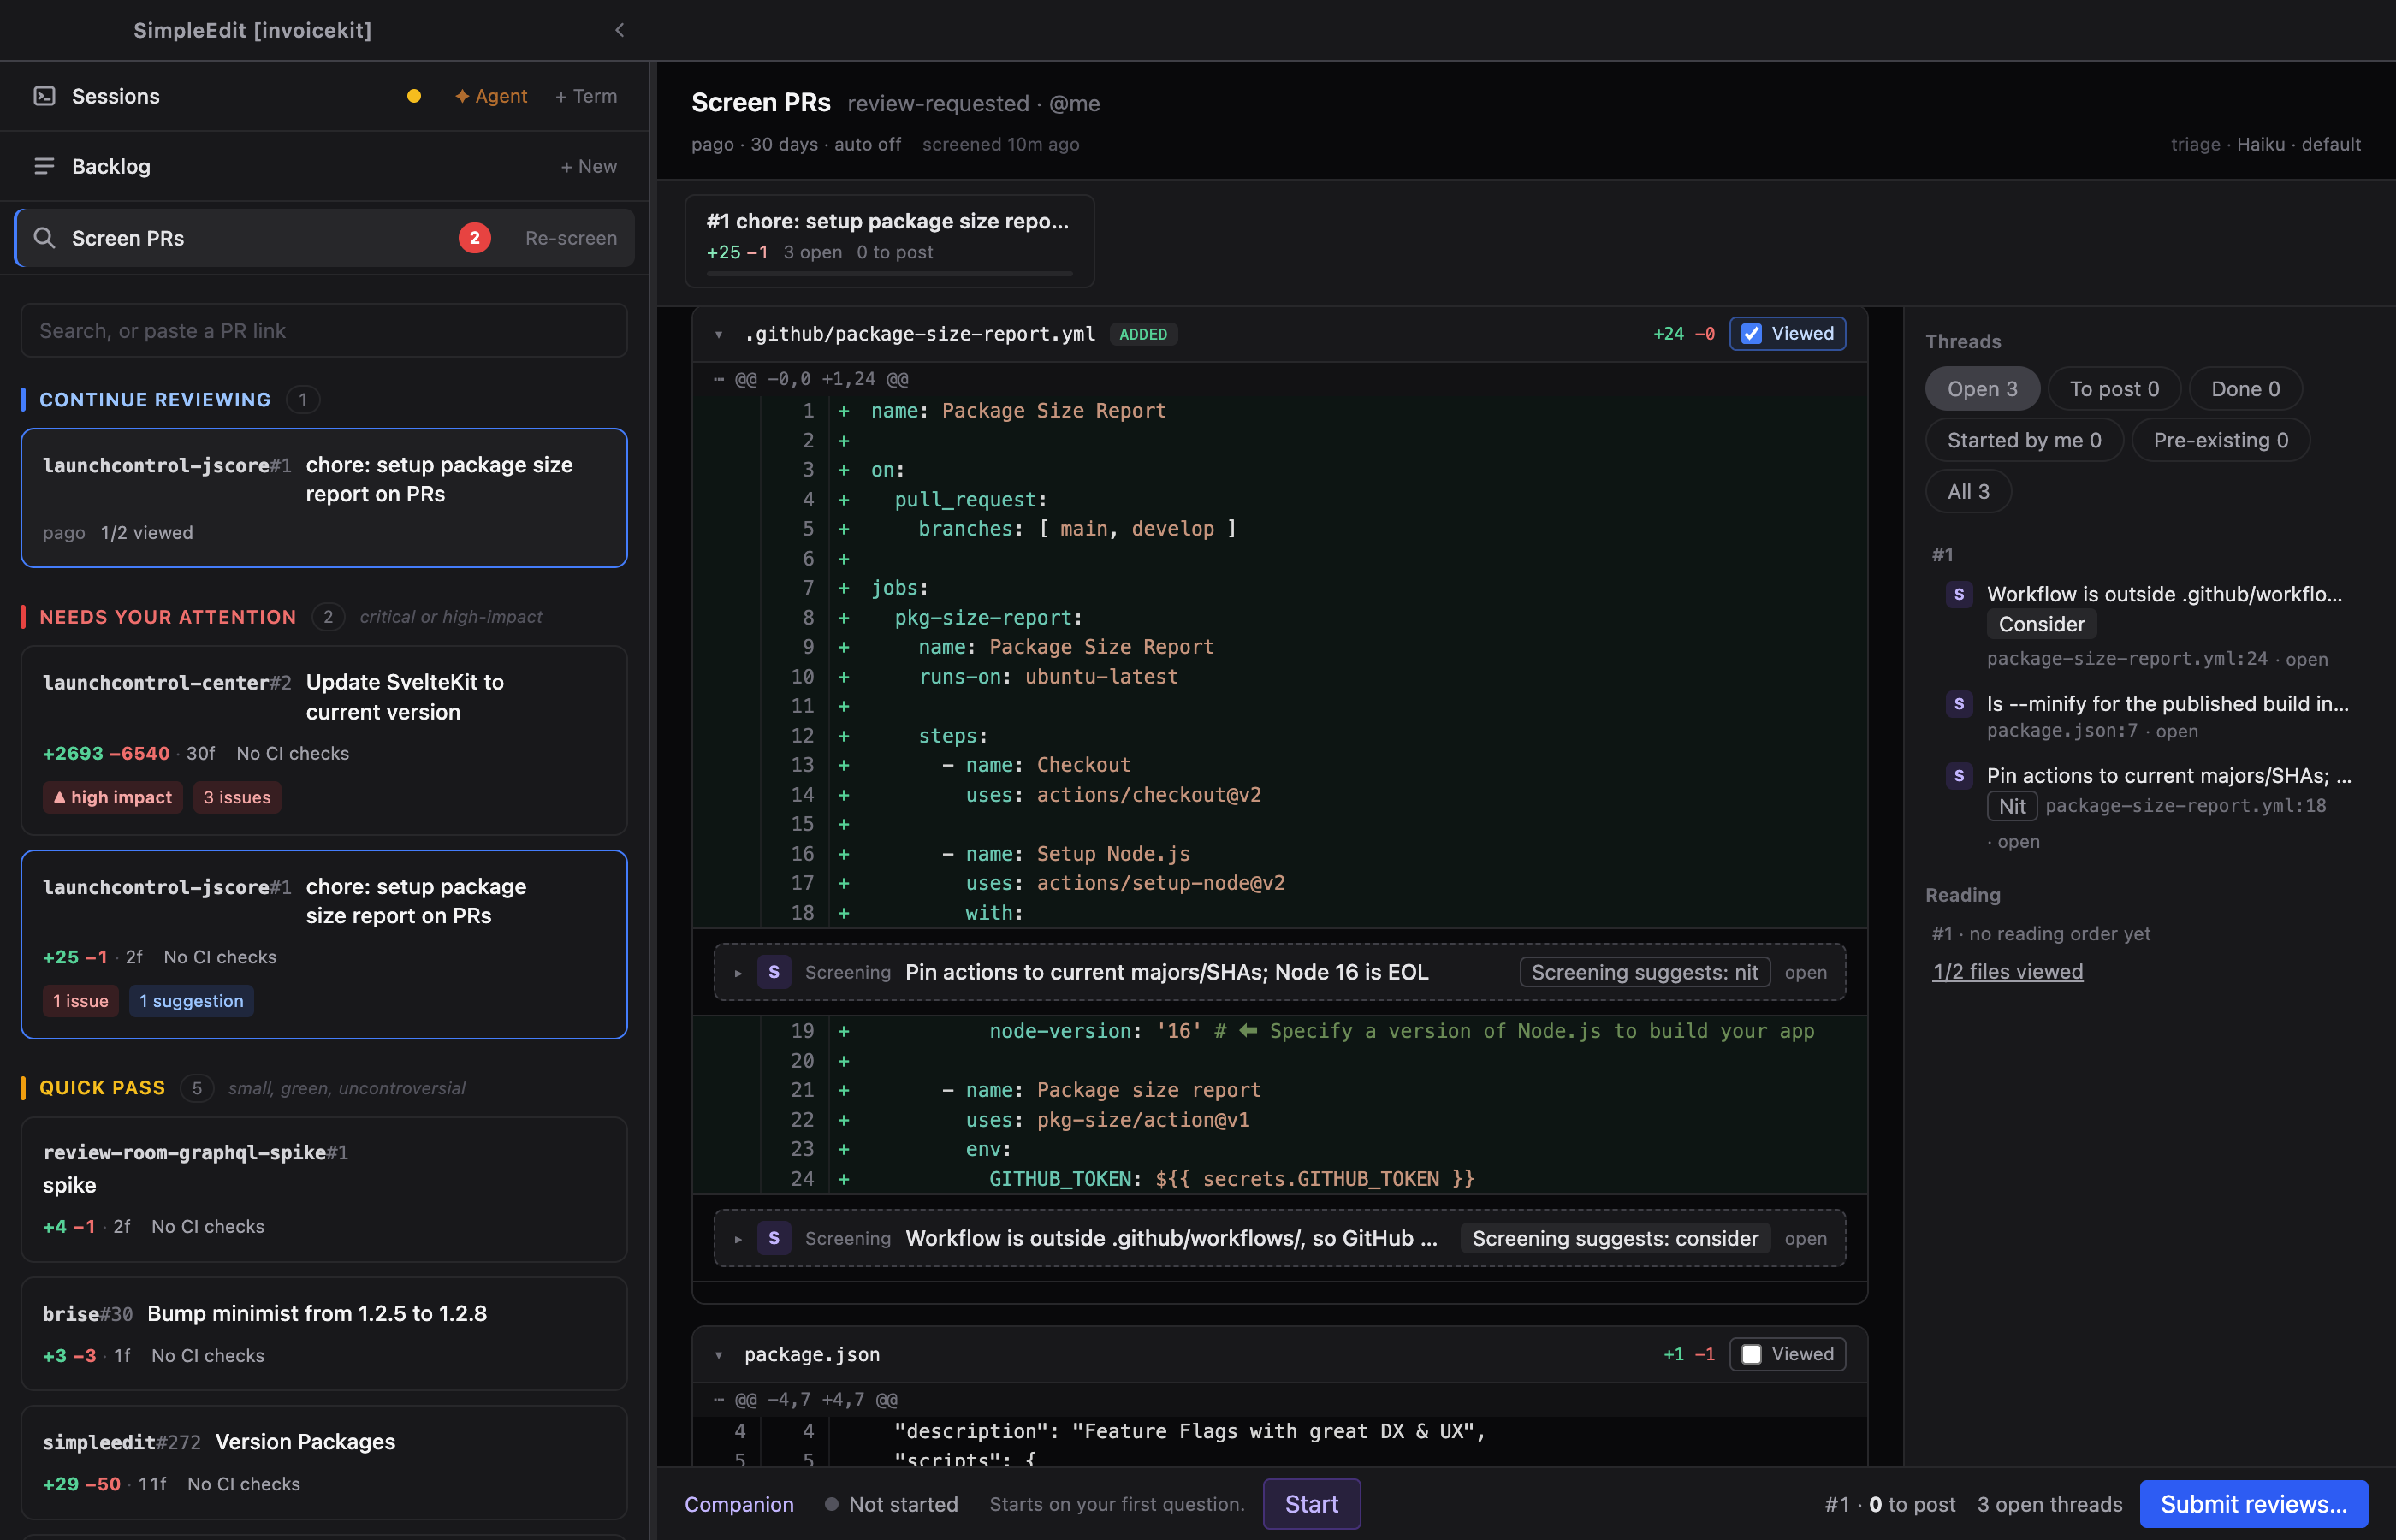Image resolution: width=2396 pixels, height=1540 pixels.
Task: Focus the Search or paste a PR link field
Action: click(x=324, y=330)
